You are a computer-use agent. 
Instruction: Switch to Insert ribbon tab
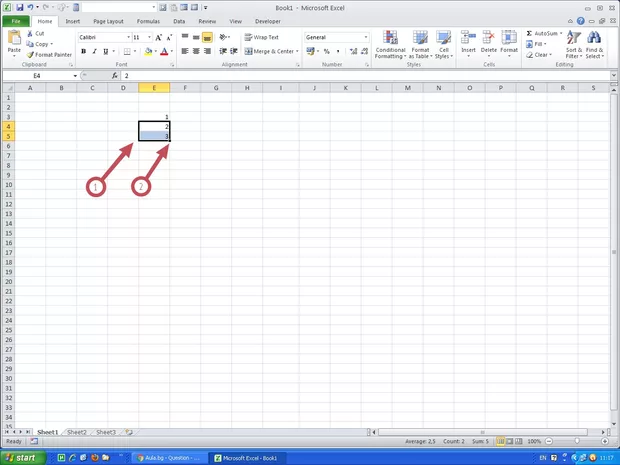click(x=73, y=21)
